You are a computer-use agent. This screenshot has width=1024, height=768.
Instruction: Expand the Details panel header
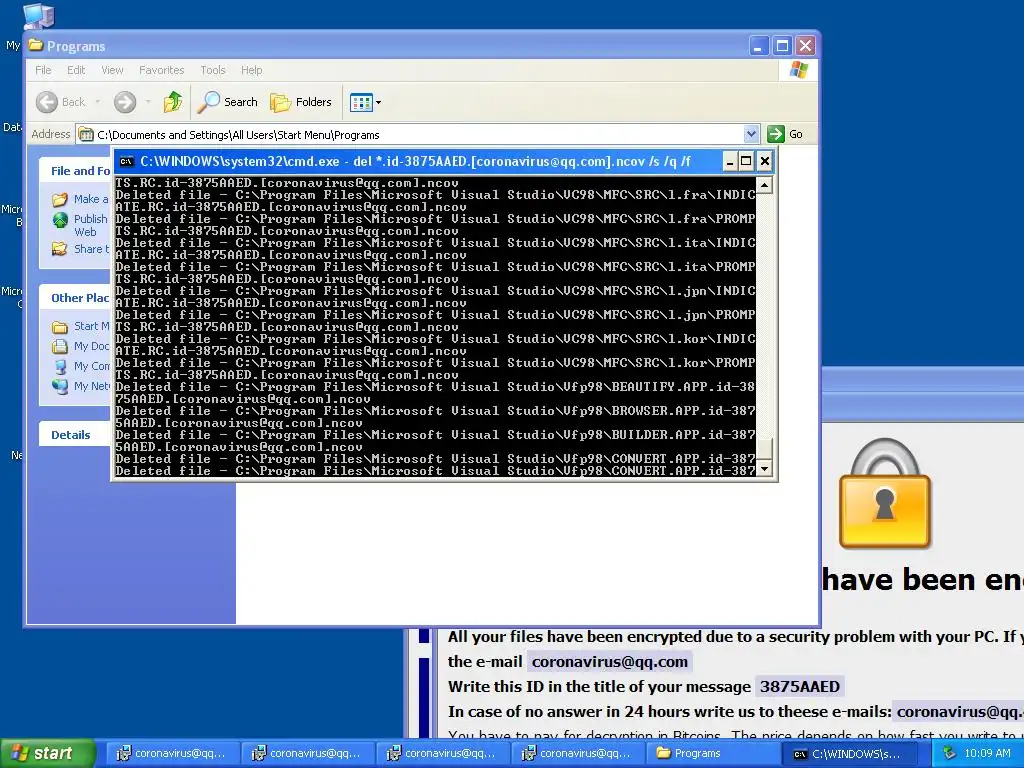pyautogui.click(x=74, y=435)
